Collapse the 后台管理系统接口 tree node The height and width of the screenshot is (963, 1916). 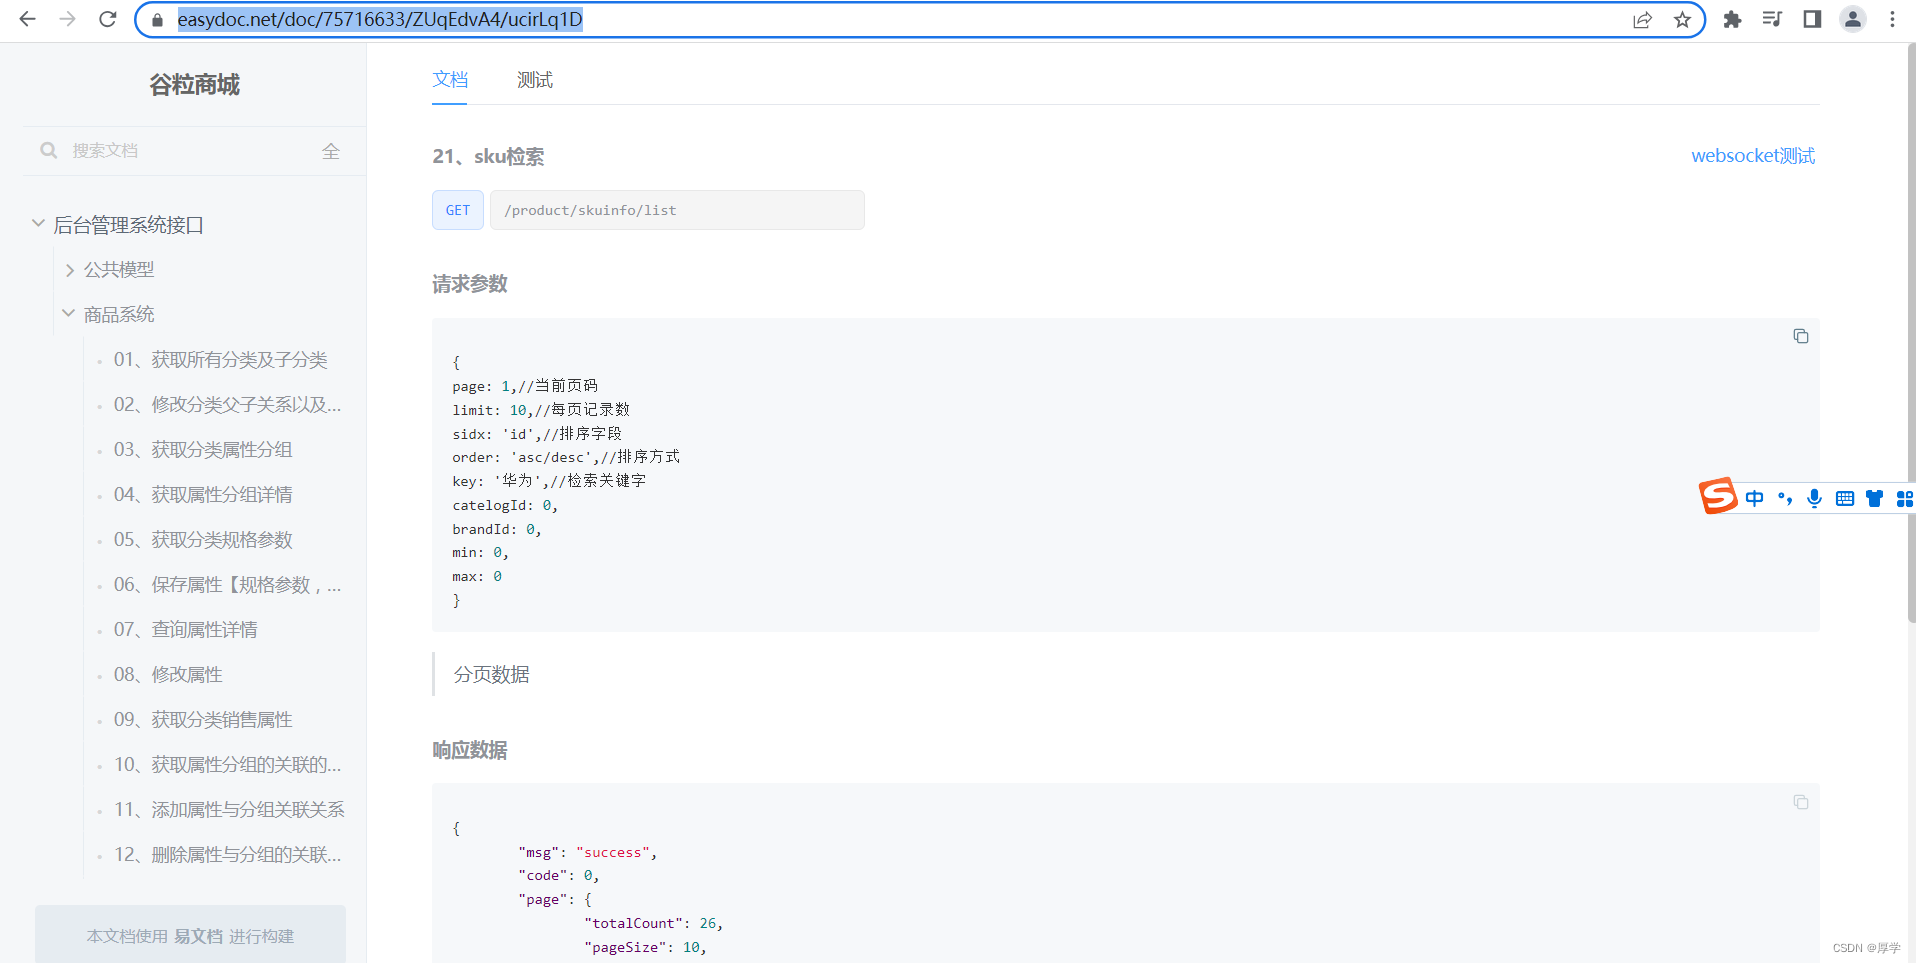pyautogui.click(x=38, y=224)
